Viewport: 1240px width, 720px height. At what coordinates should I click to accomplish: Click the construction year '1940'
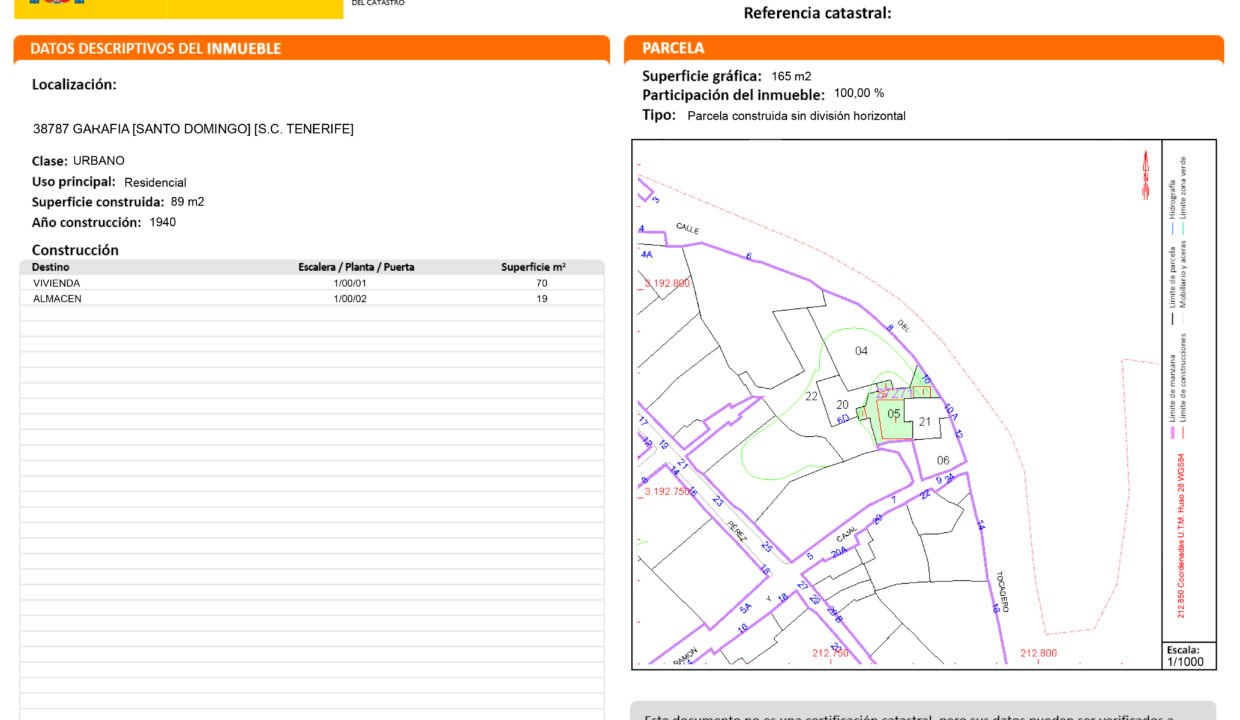click(162, 222)
